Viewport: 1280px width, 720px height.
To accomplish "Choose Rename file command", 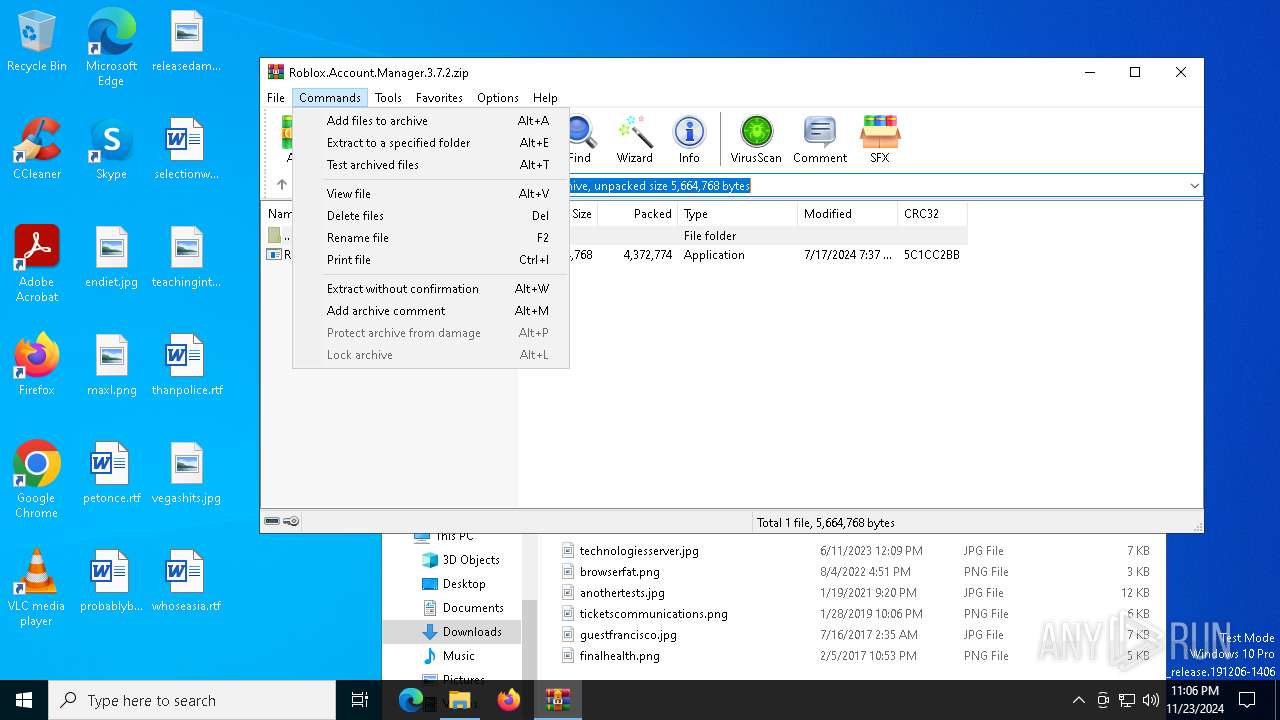I will [431, 238].
